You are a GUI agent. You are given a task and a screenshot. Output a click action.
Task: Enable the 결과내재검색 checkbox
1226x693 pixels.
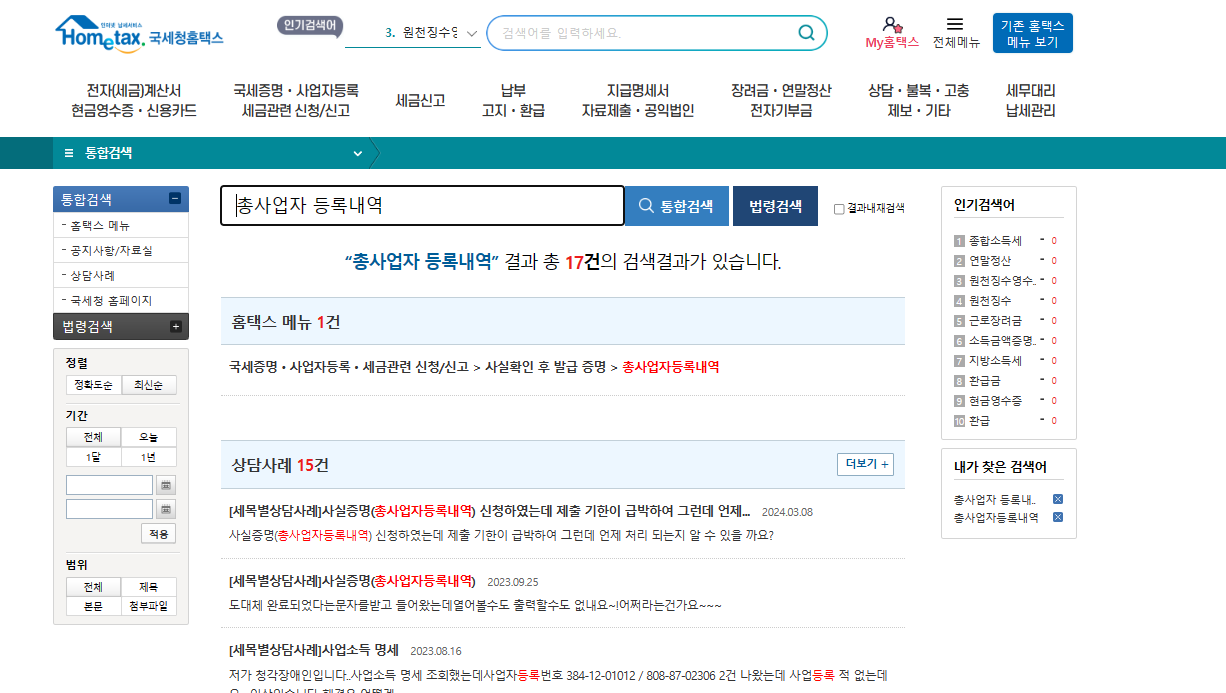tap(838, 206)
